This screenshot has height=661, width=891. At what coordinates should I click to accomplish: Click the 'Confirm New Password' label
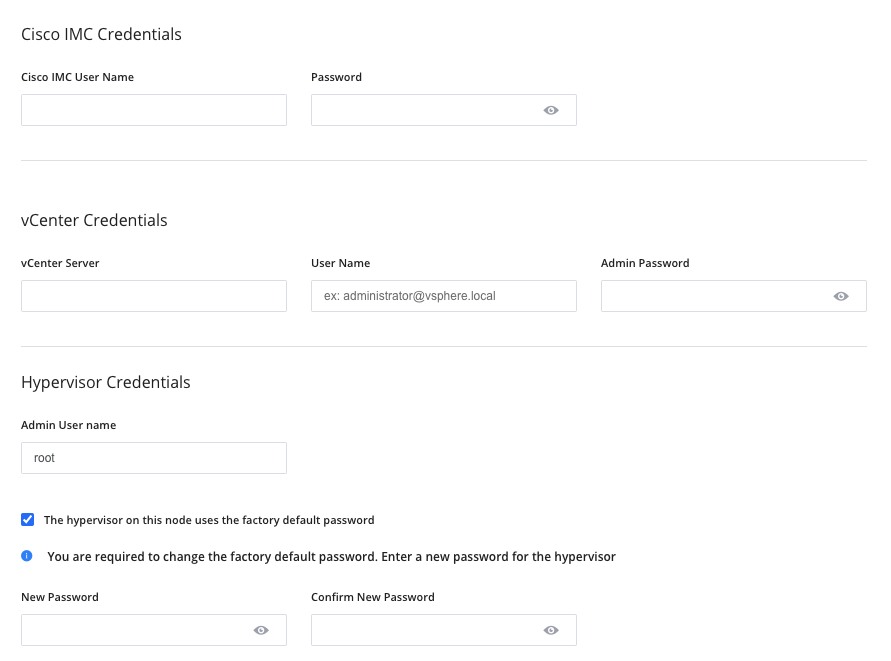[x=373, y=597]
